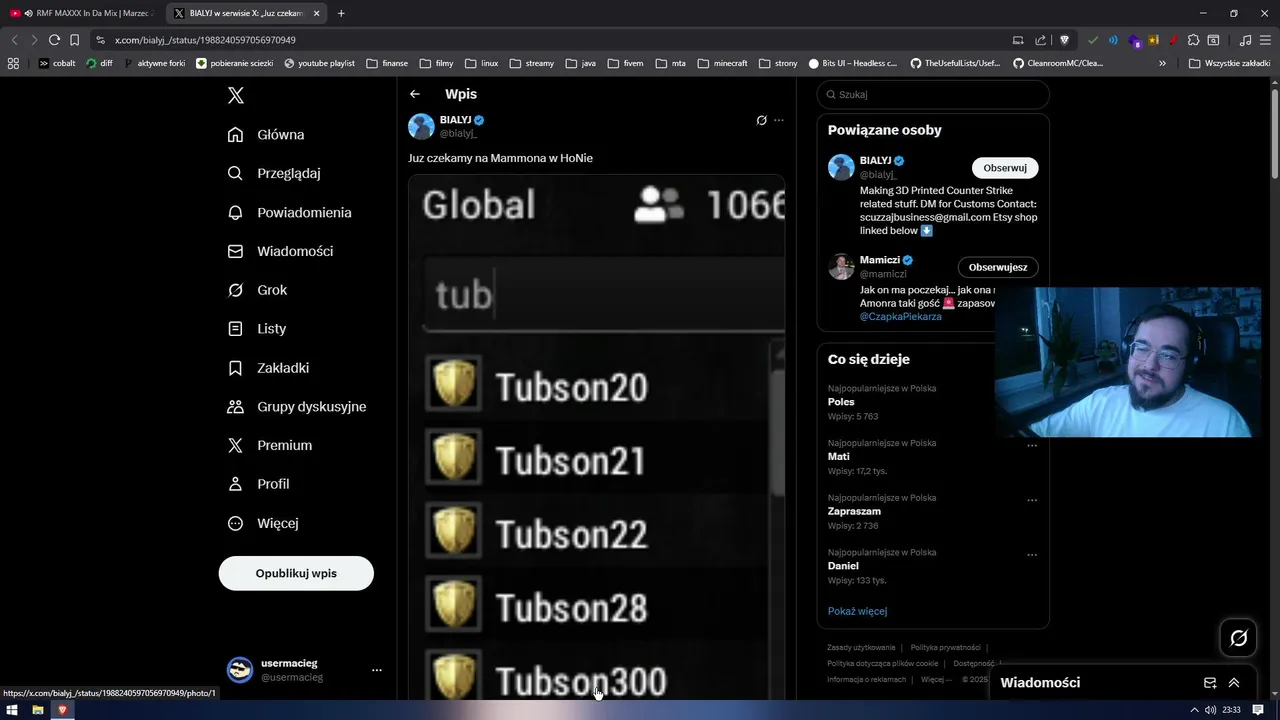The image size is (1280, 720).
Task: Open the media control music note icon
Action: pos(1245,40)
